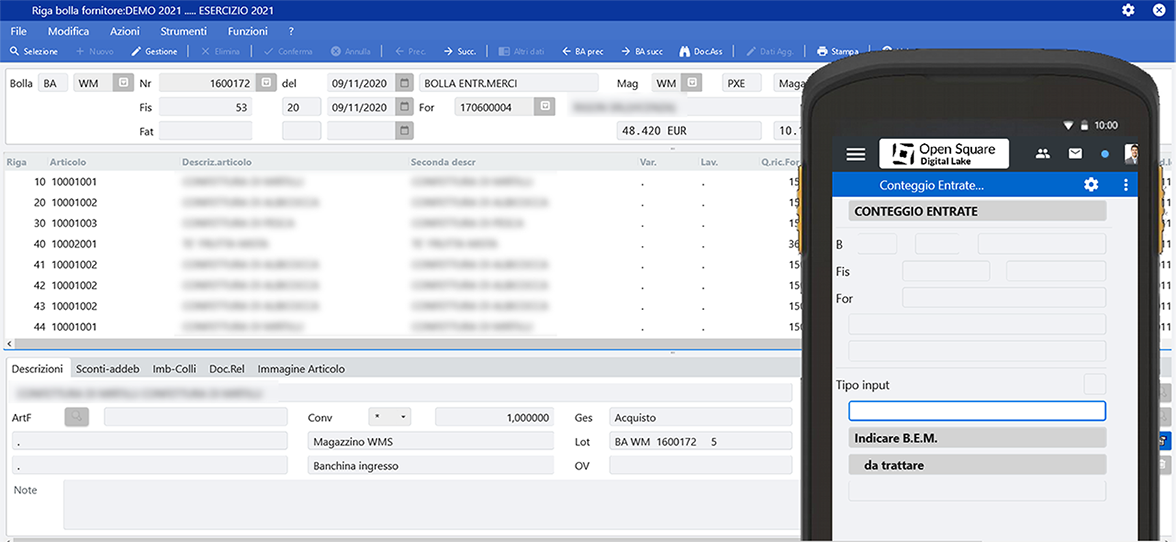Click the BA succ arrow button
The width and height of the screenshot is (1176, 542).
click(643, 52)
